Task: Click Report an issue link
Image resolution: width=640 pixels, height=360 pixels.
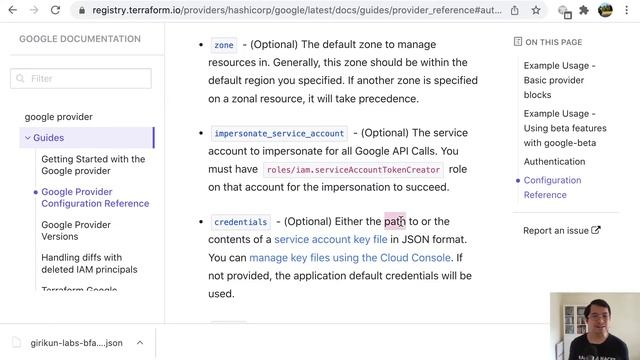Action: pyautogui.click(x=561, y=231)
